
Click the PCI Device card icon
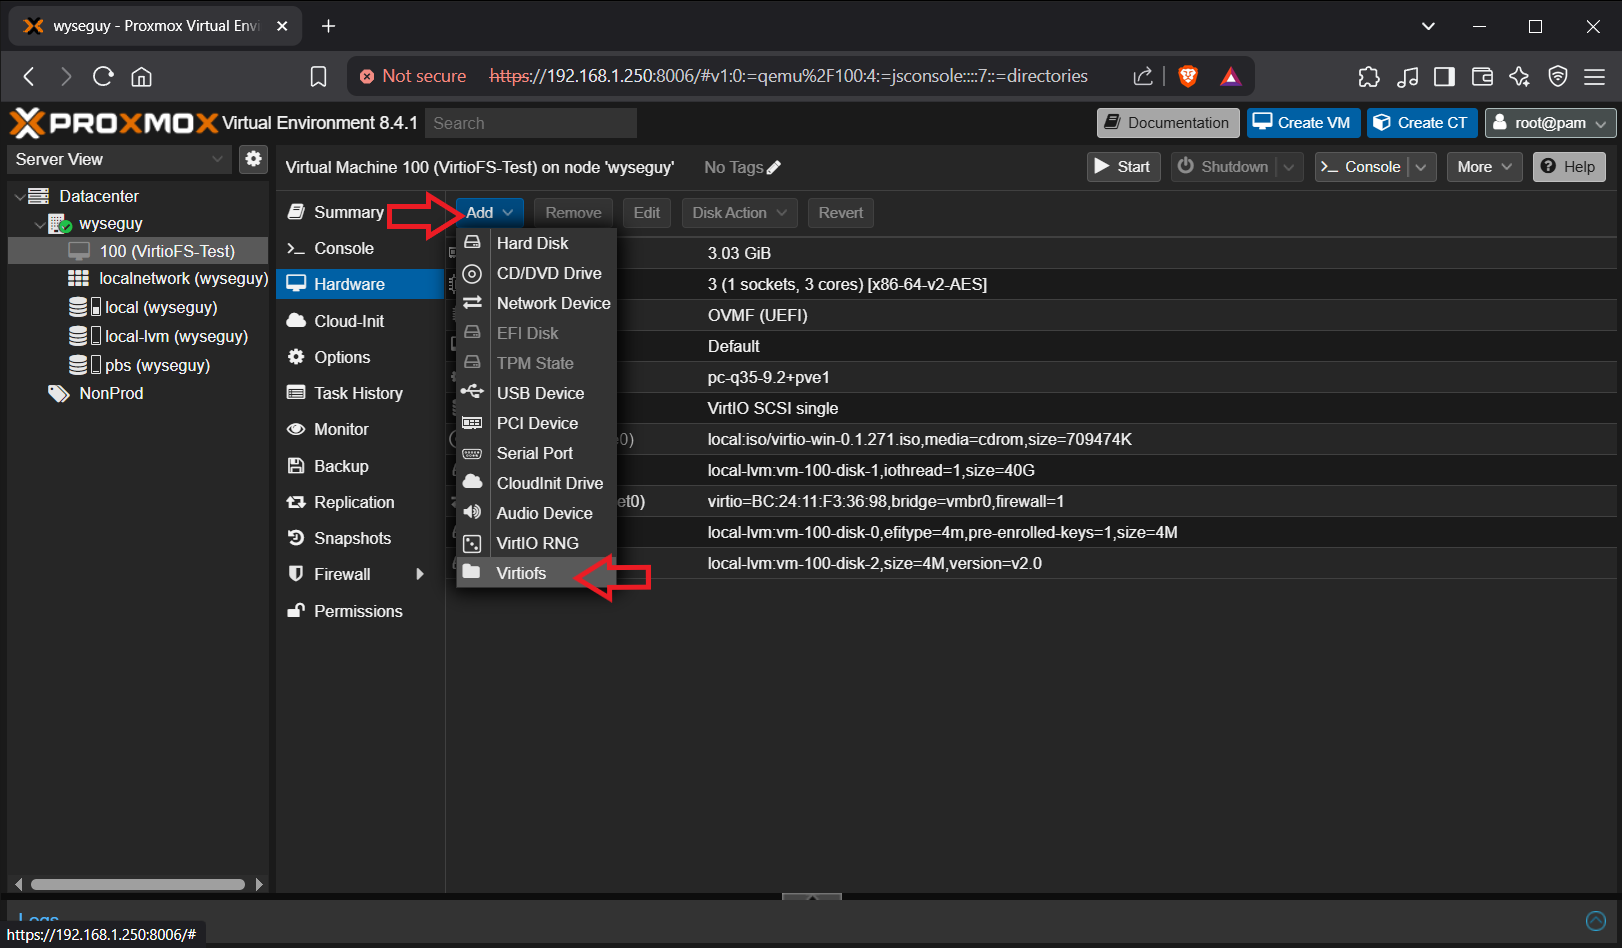click(472, 423)
